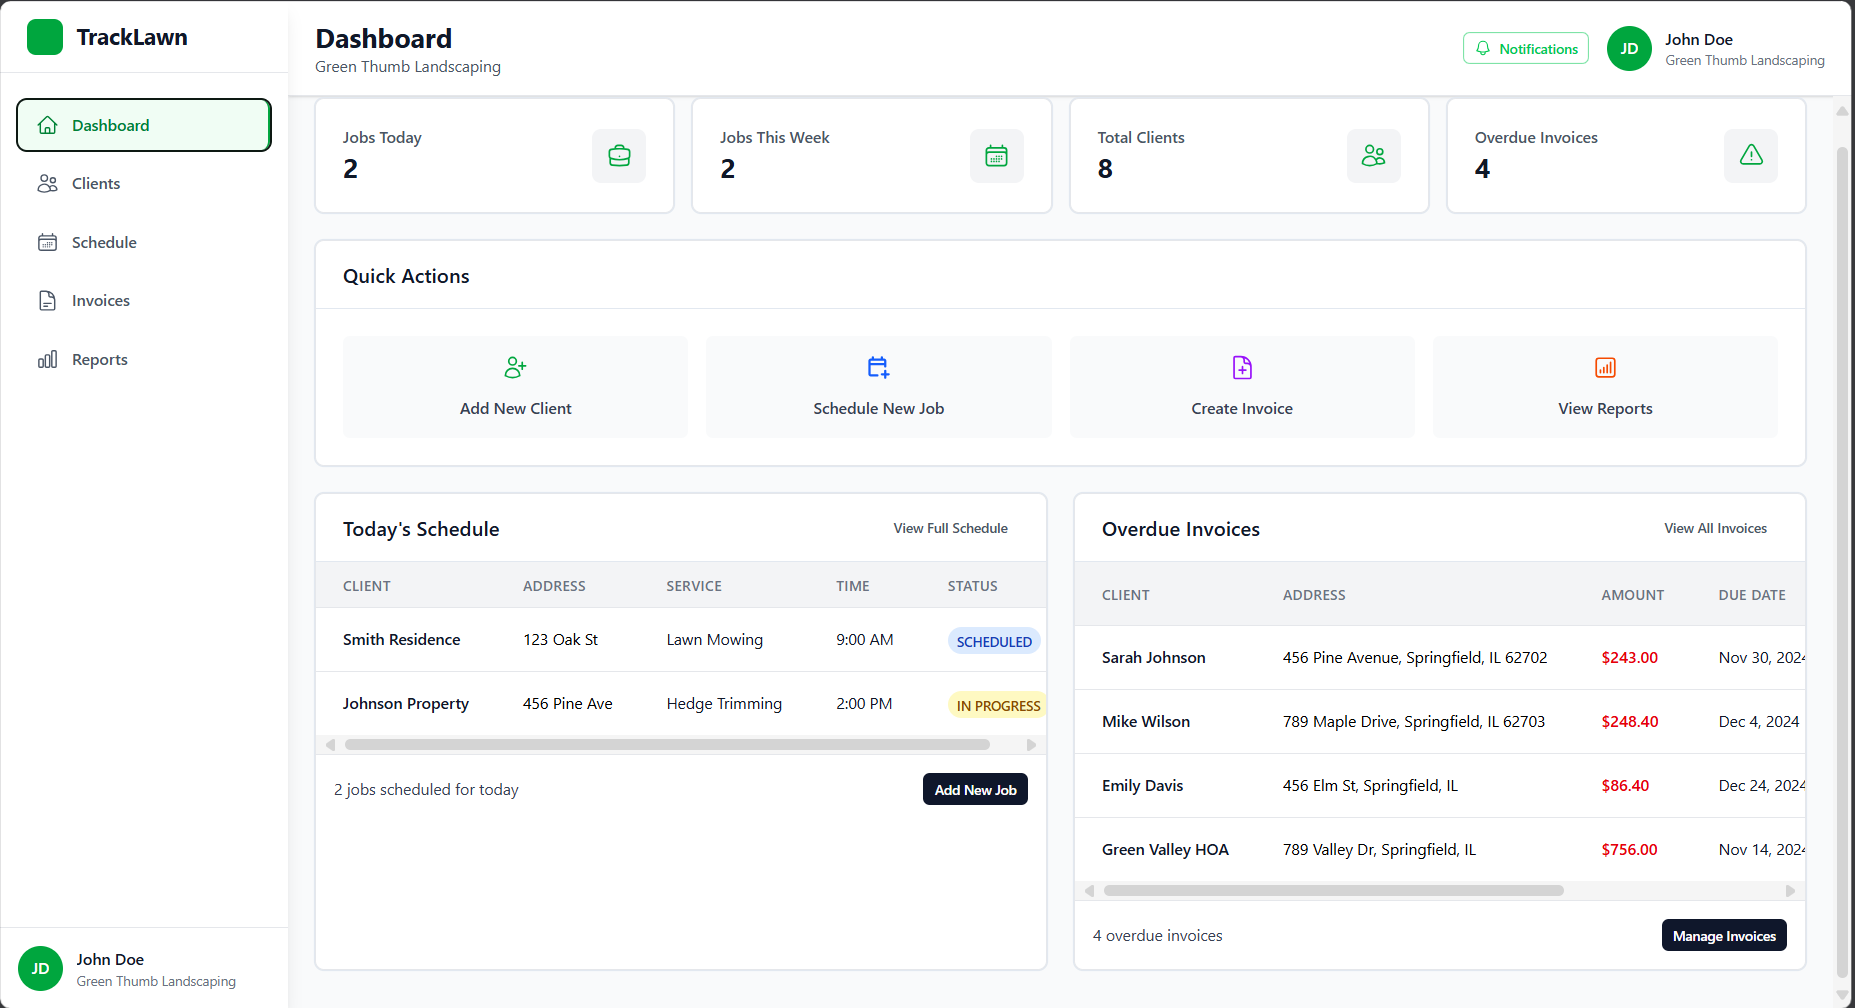This screenshot has height=1008, width=1855.
Task: Click Emily Davis in overdue invoices
Action: [1142, 785]
